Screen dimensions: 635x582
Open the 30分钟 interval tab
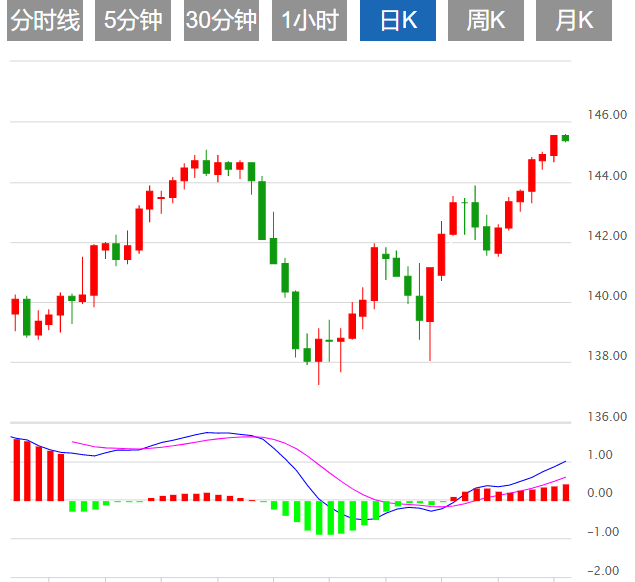coord(221,21)
